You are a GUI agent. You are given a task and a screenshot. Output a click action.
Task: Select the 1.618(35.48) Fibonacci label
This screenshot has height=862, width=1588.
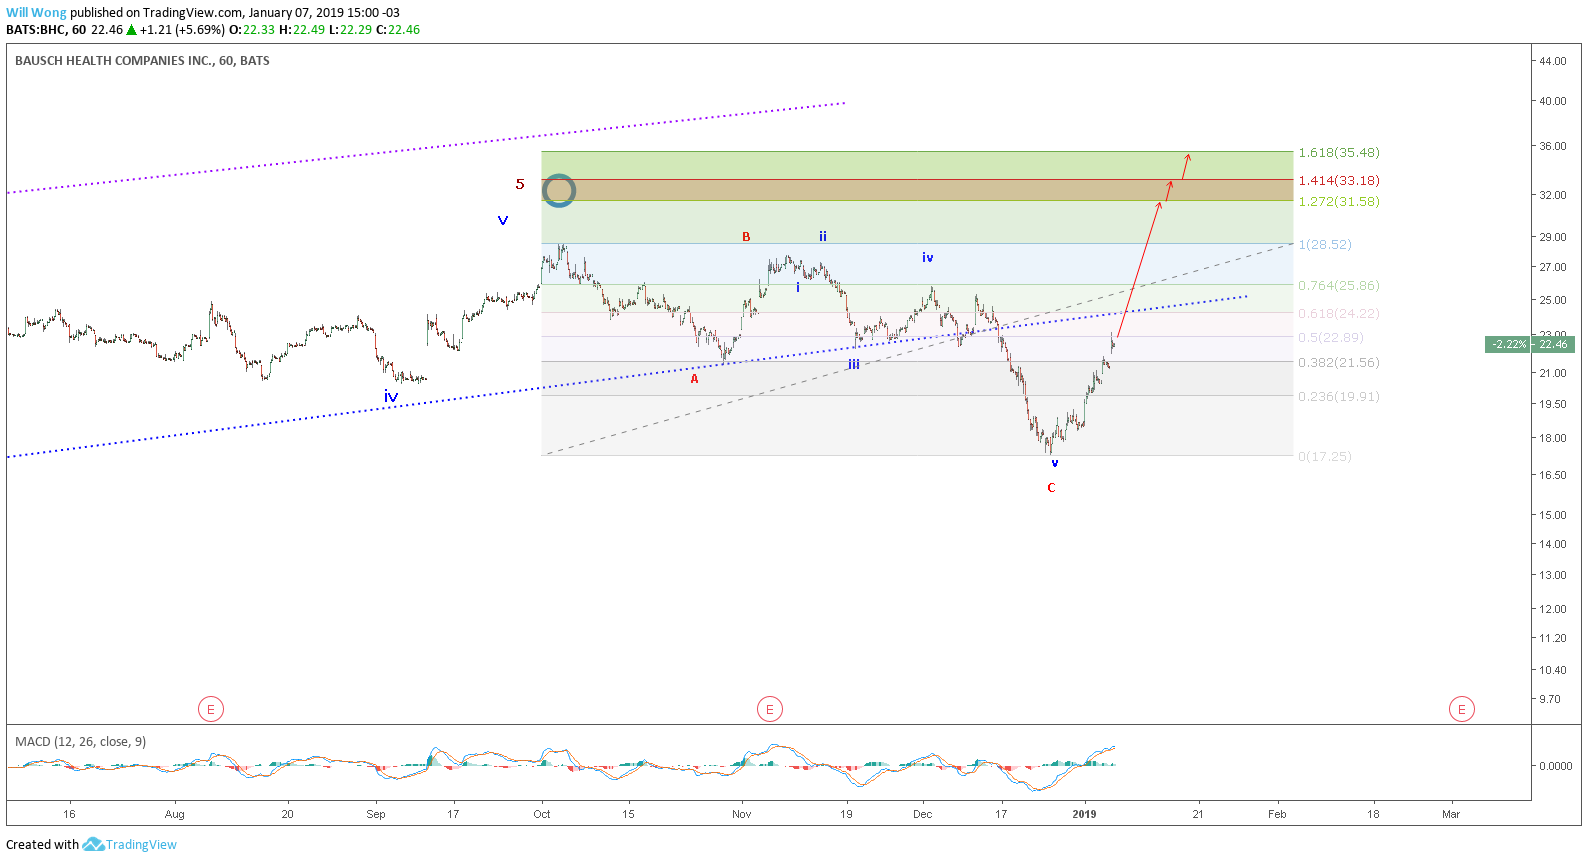pyautogui.click(x=1338, y=153)
